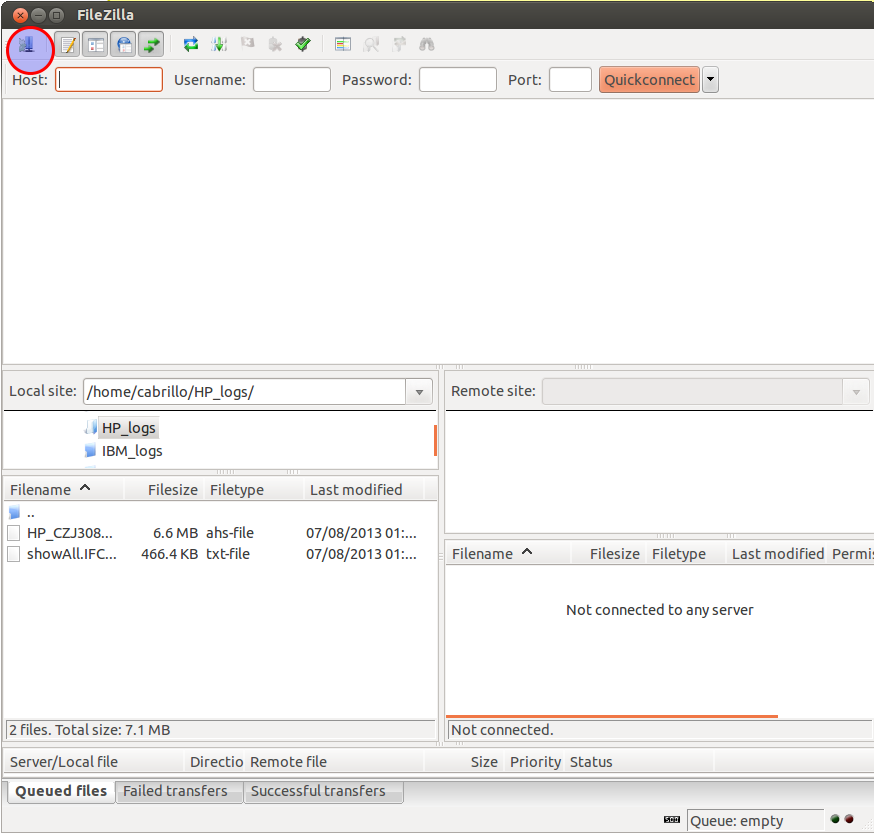
Task: Switch to the Failed transfers tab
Action: [175, 791]
